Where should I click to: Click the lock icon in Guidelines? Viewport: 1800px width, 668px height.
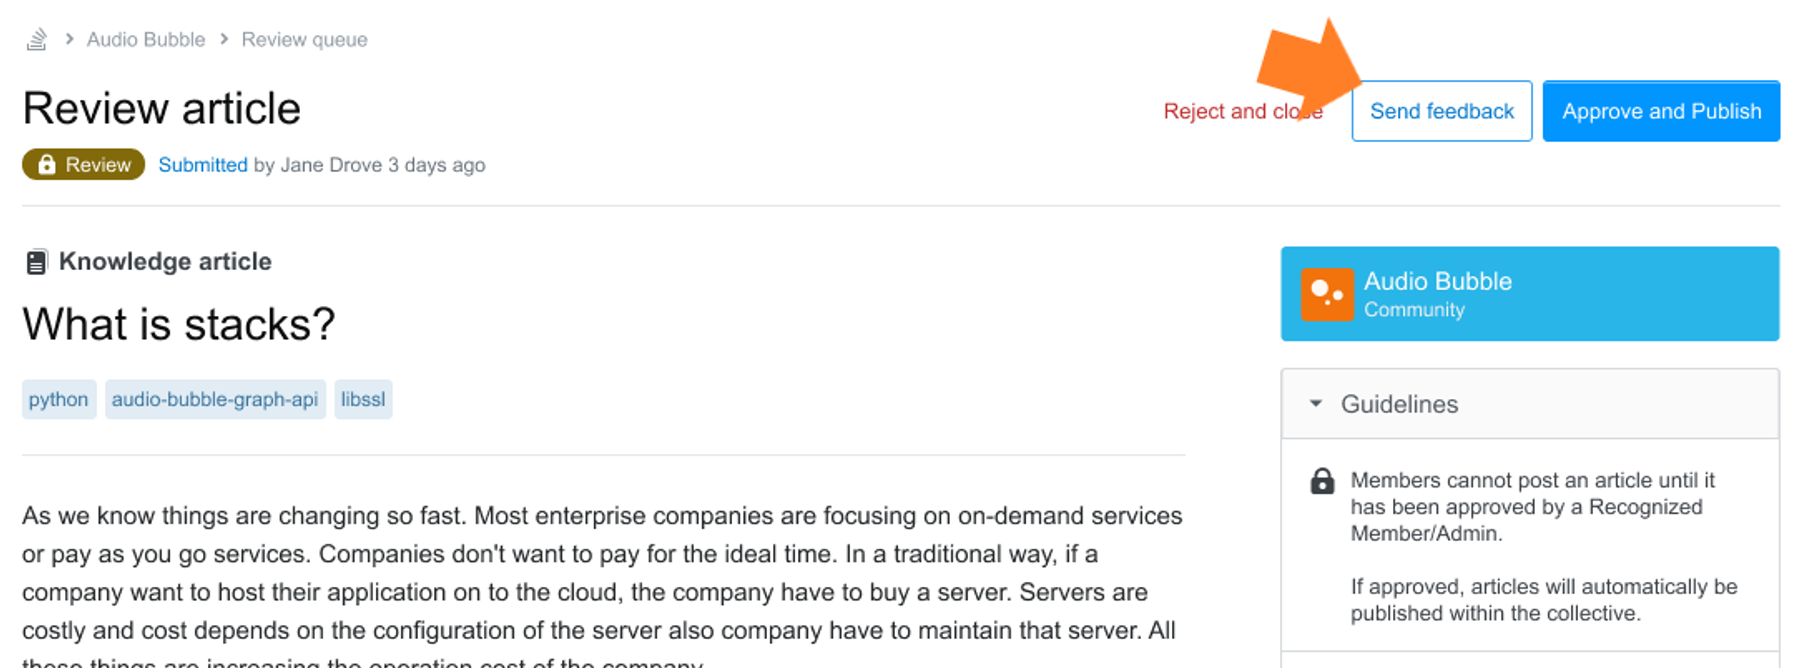(1322, 481)
